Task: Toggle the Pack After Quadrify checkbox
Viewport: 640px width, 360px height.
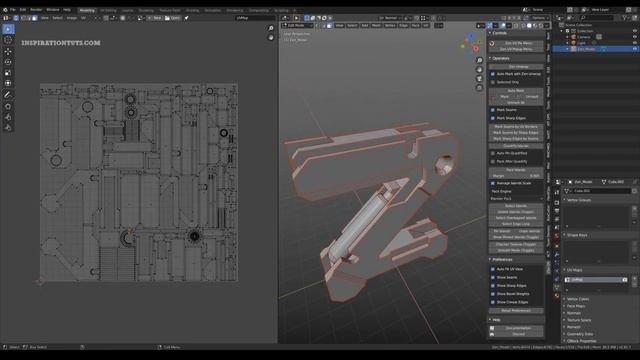Action: coord(493,161)
